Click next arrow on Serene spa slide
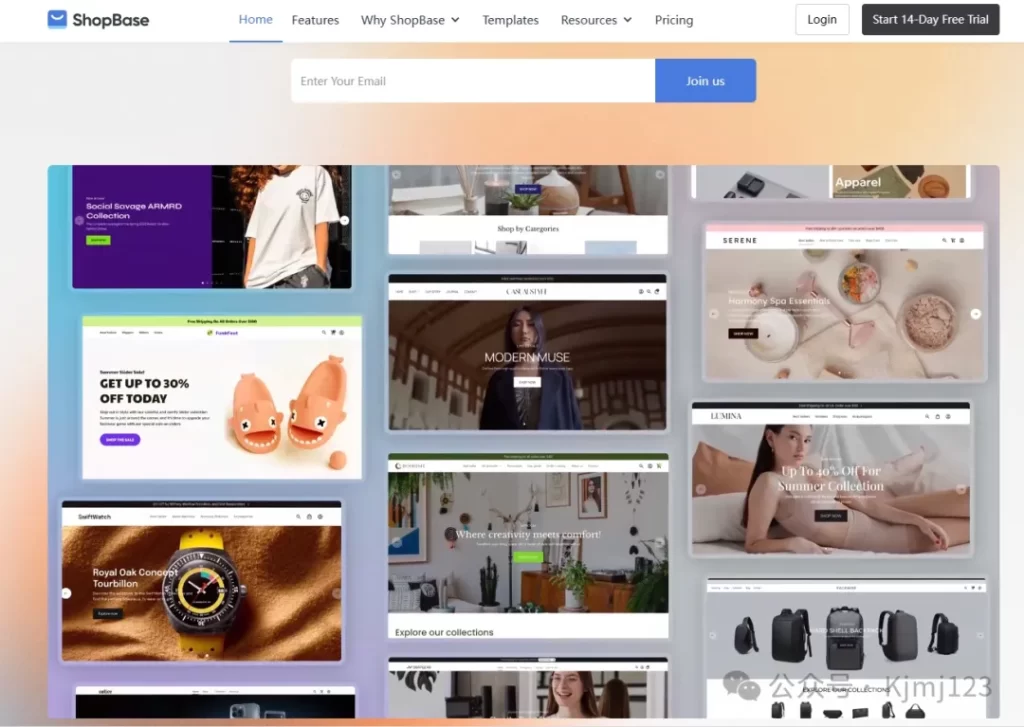Image resolution: width=1024 pixels, height=727 pixels. [975, 314]
